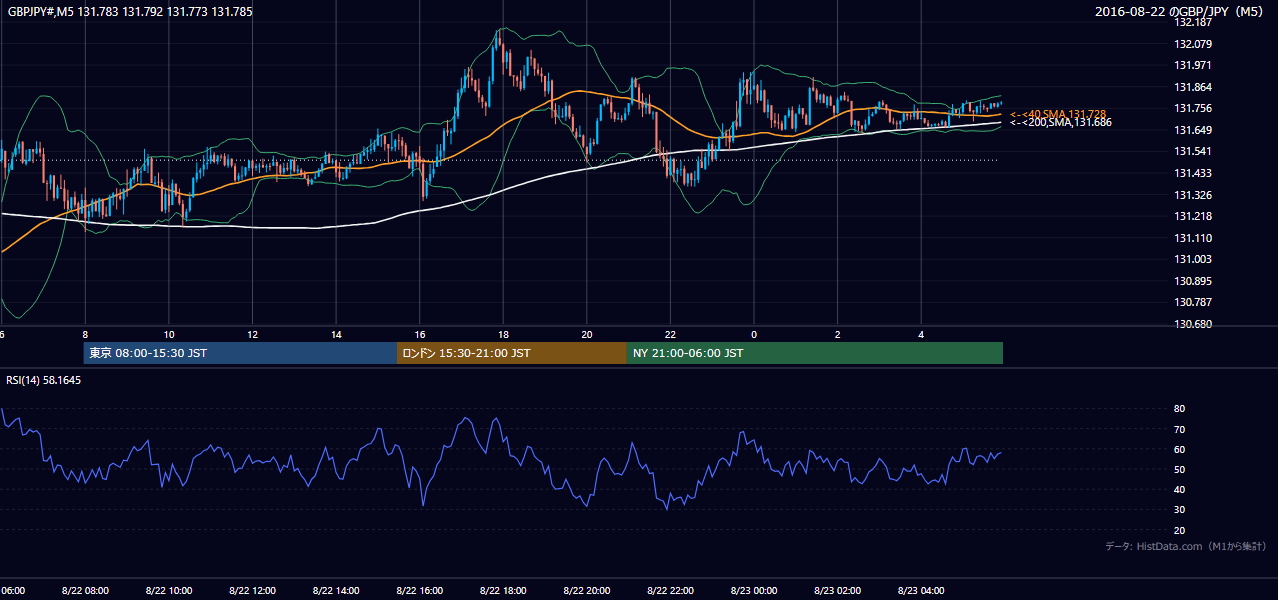Click the 8/22 22:00 date axis label
The height and width of the screenshot is (600, 1278).
pos(671,591)
